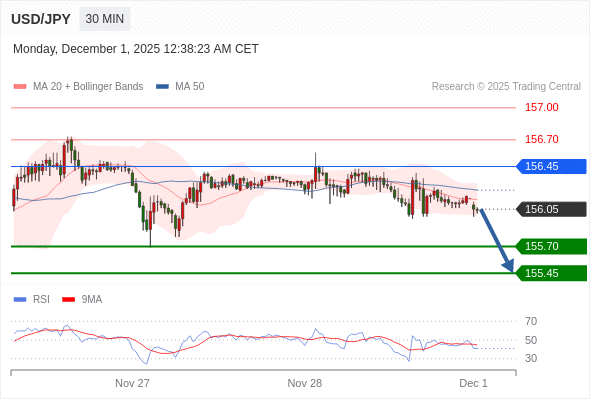Click the blue 156.45 pivot price tag
This screenshot has width=590, height=400.
551,166
